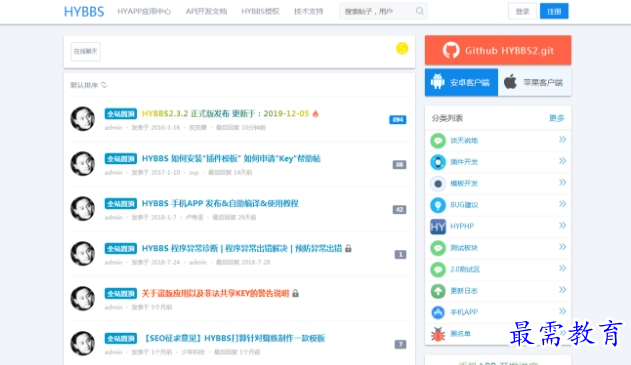Open post HYBBS 手机APP 发布
Image resolution: width=631 pixels, height=365 pixels.
click(x=220, y=204)
